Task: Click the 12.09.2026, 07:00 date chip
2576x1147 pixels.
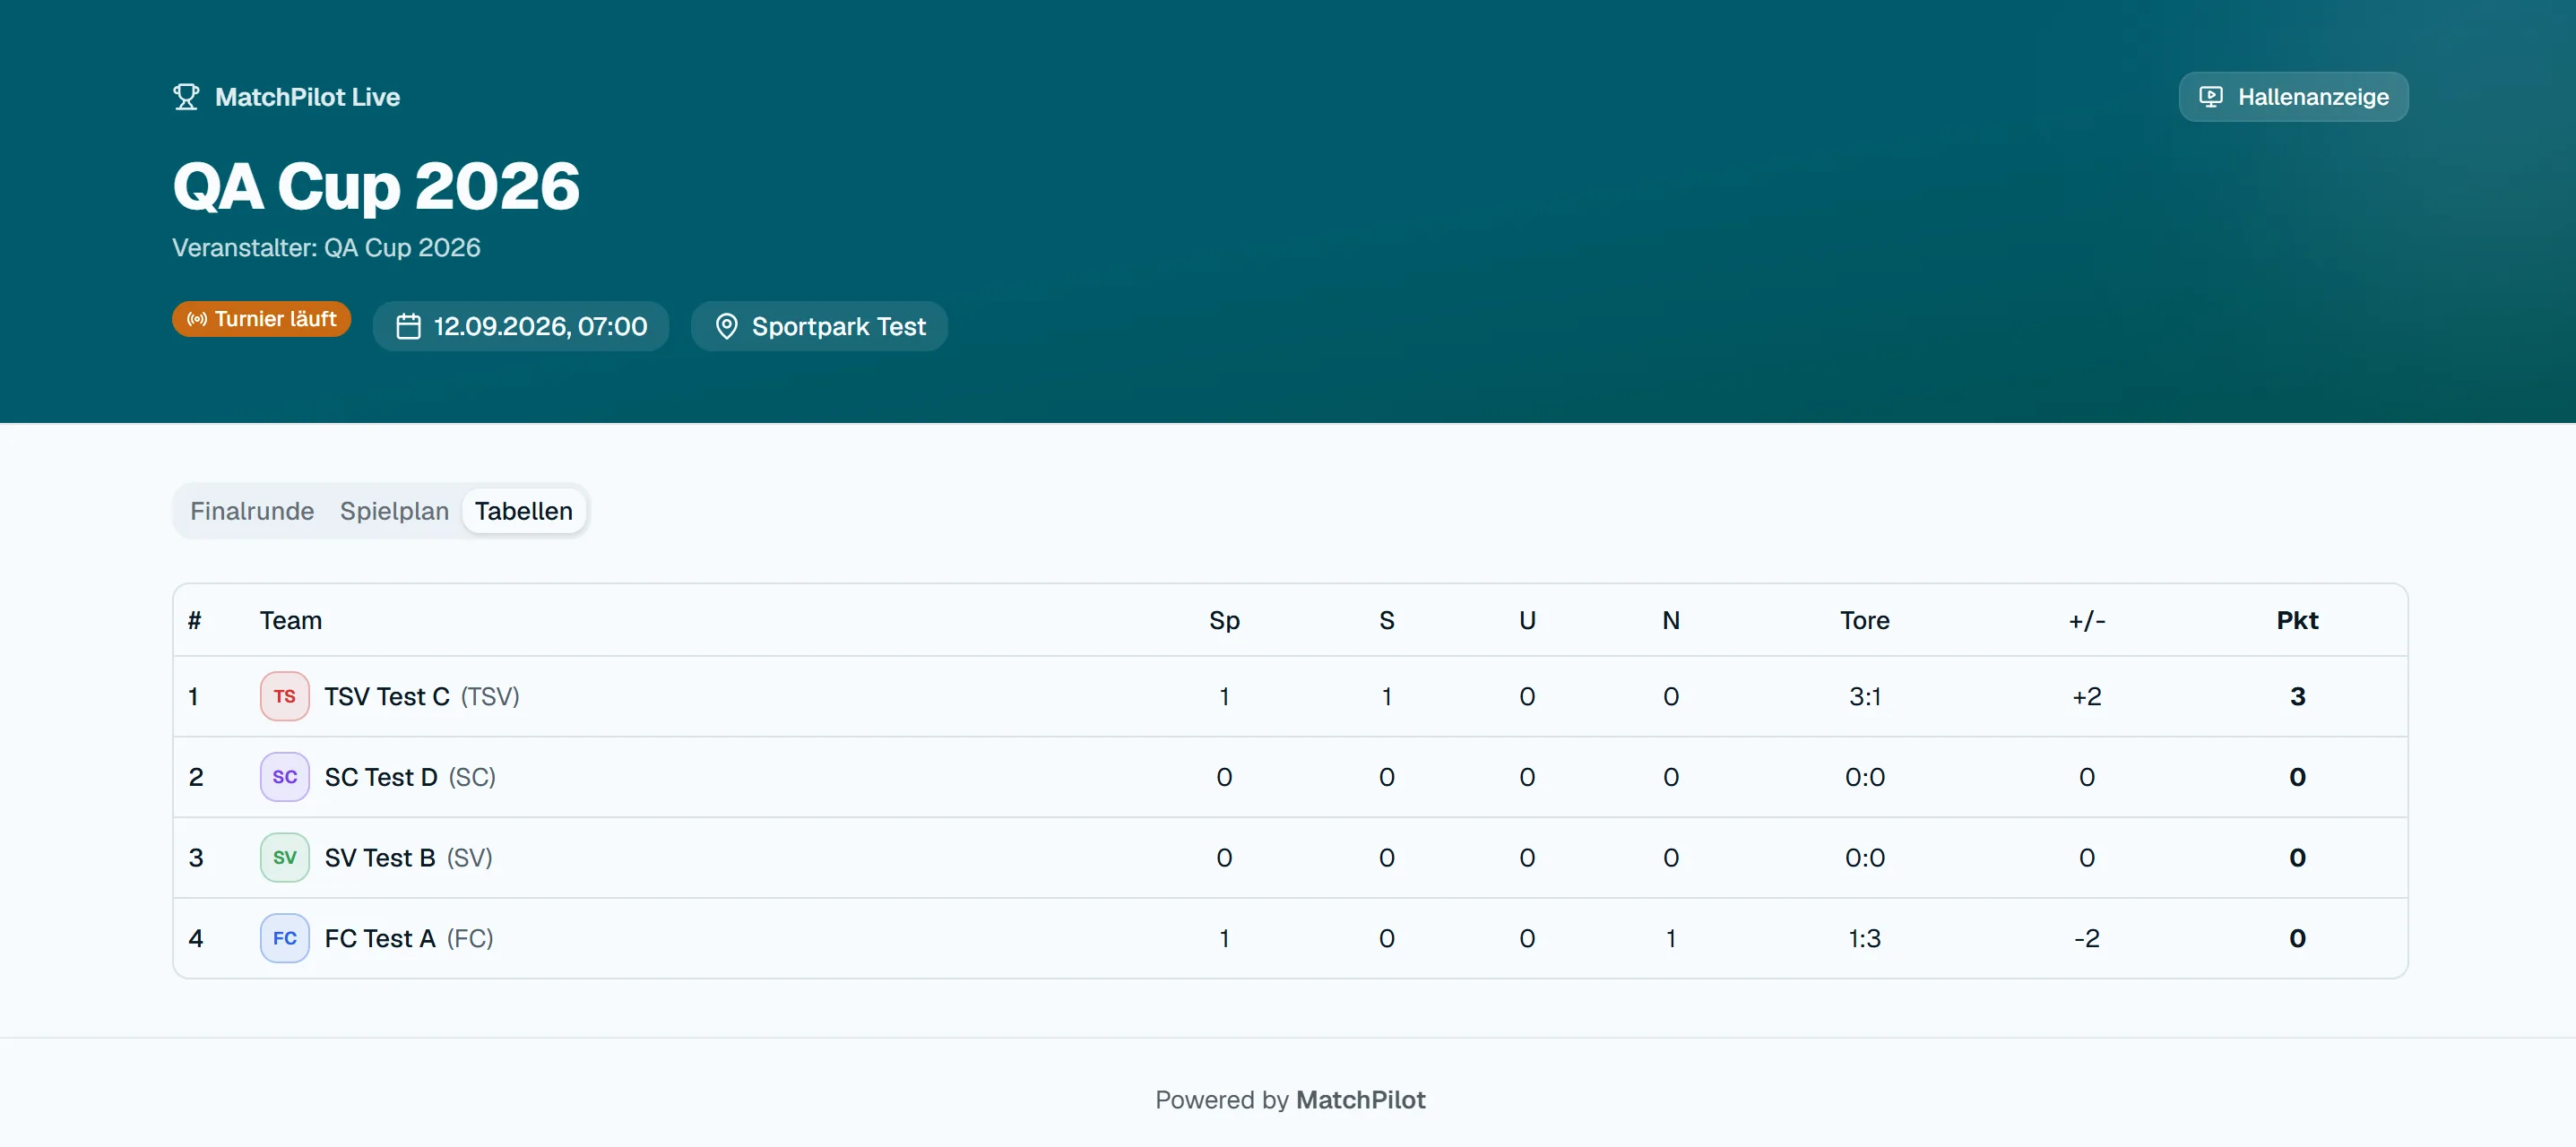Action: coord(521,327)
